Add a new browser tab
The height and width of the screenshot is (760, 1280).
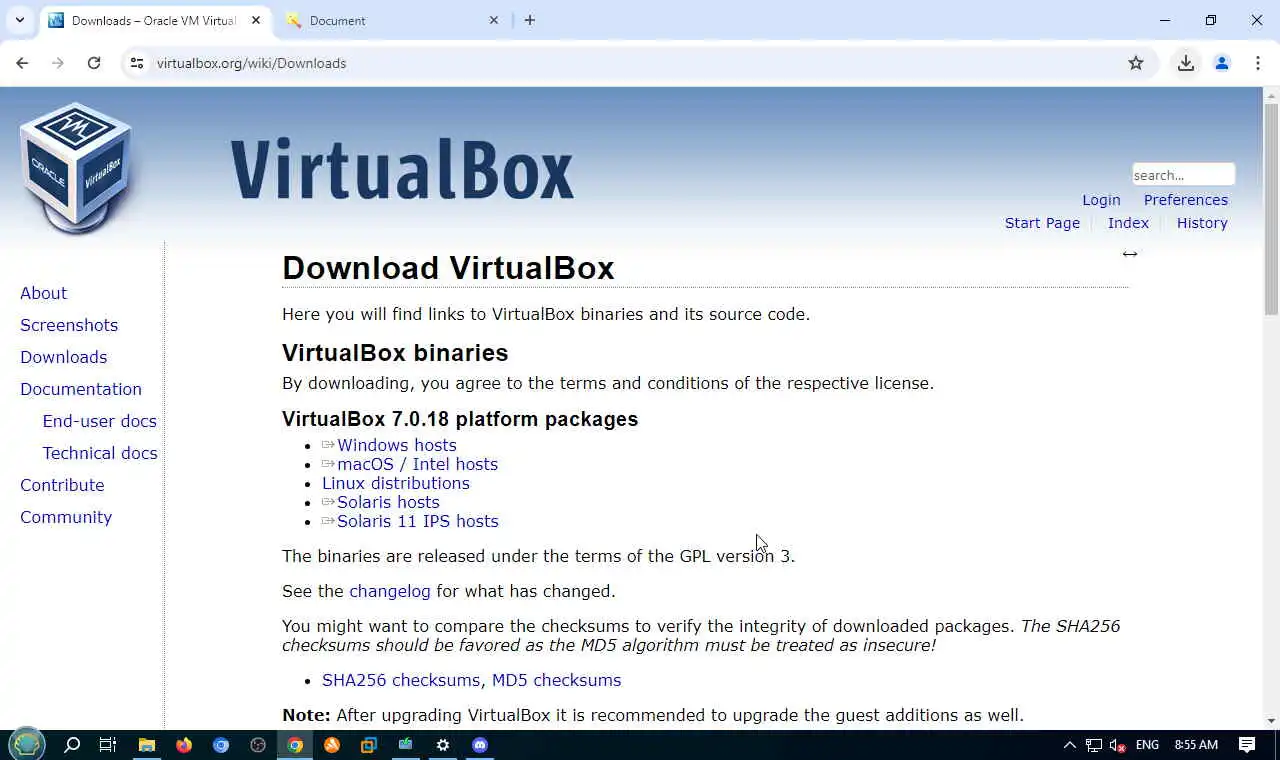pyautogui.click(x=530, y=20)
